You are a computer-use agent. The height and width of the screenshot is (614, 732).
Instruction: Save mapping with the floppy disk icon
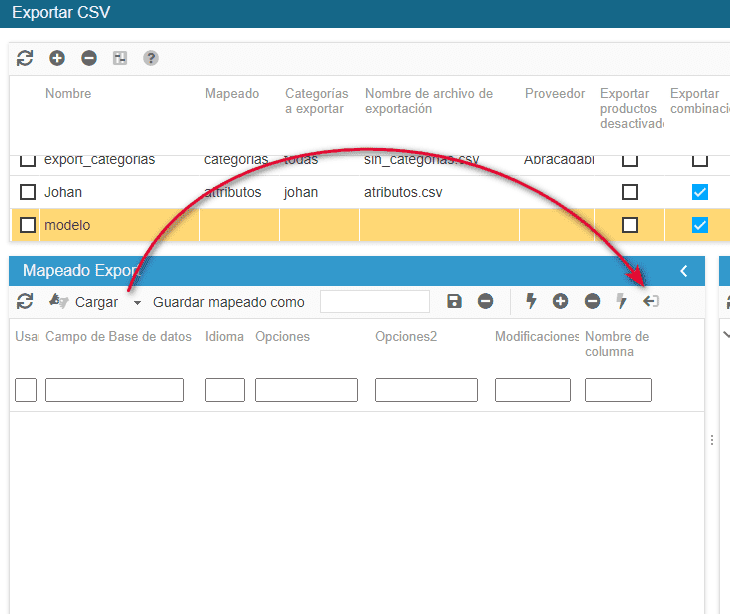(x=454, y=301)
